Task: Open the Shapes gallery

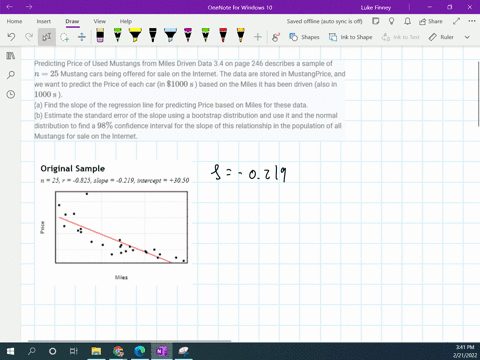Action: [304, 37]
